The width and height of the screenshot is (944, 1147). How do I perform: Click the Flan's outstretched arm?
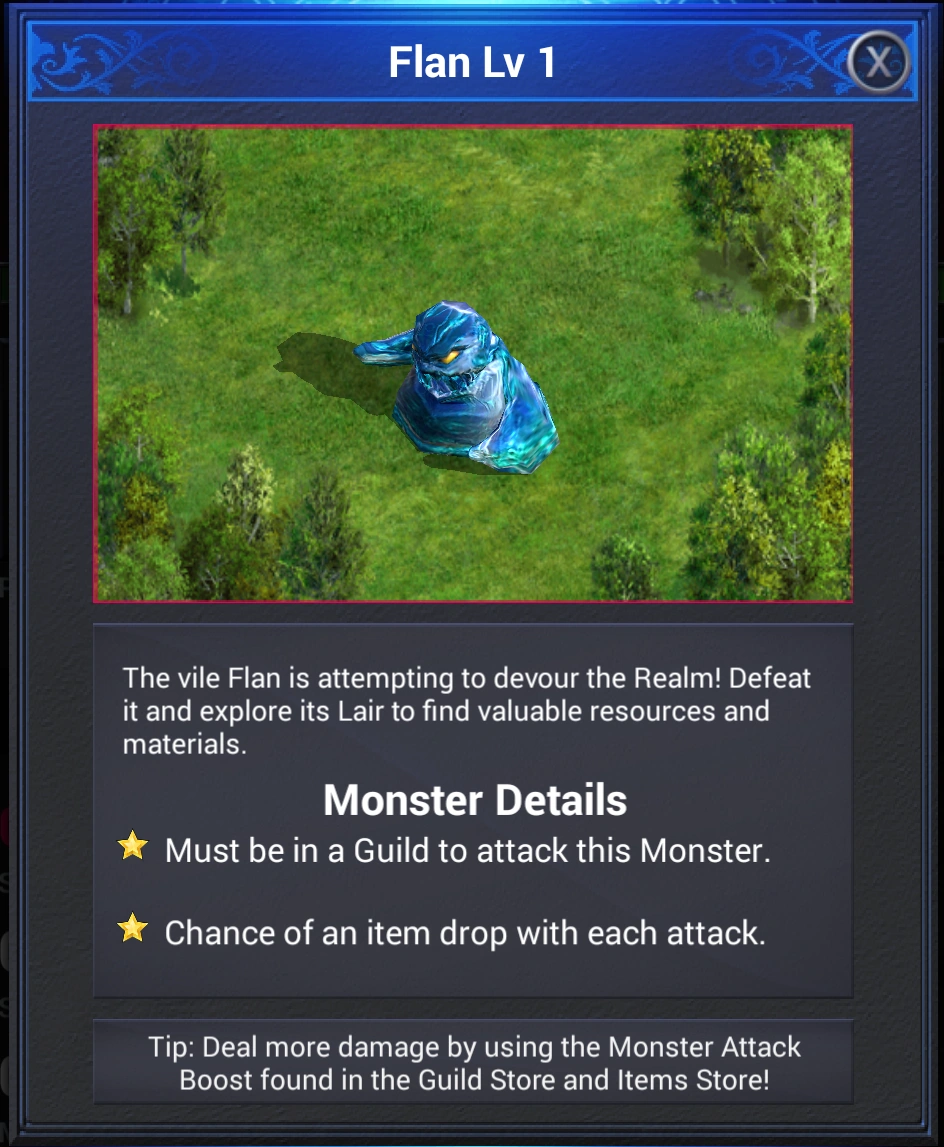point(384,348)
